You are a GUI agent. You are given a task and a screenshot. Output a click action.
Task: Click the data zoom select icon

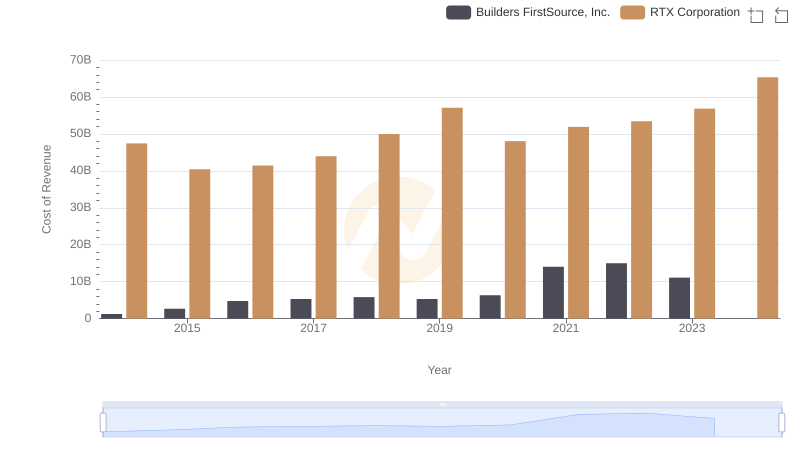pyautogui.click(x=756, y=15)
